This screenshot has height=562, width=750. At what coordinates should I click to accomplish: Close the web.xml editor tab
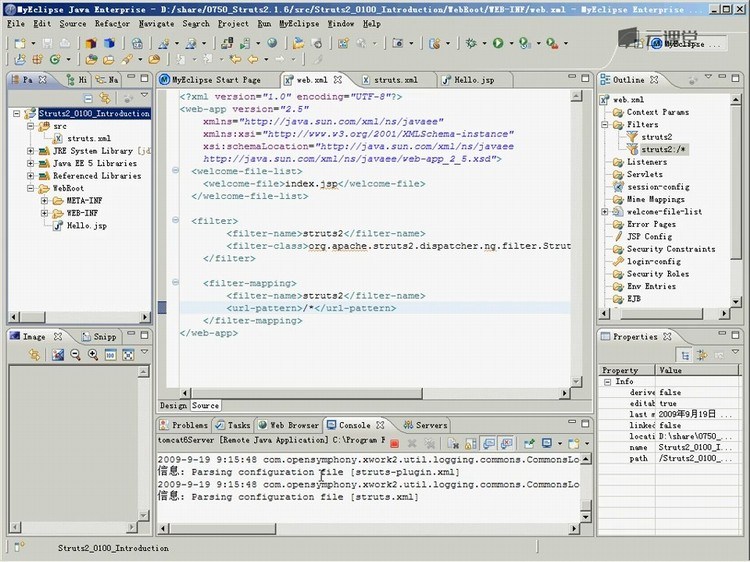[x=338, y=79]
